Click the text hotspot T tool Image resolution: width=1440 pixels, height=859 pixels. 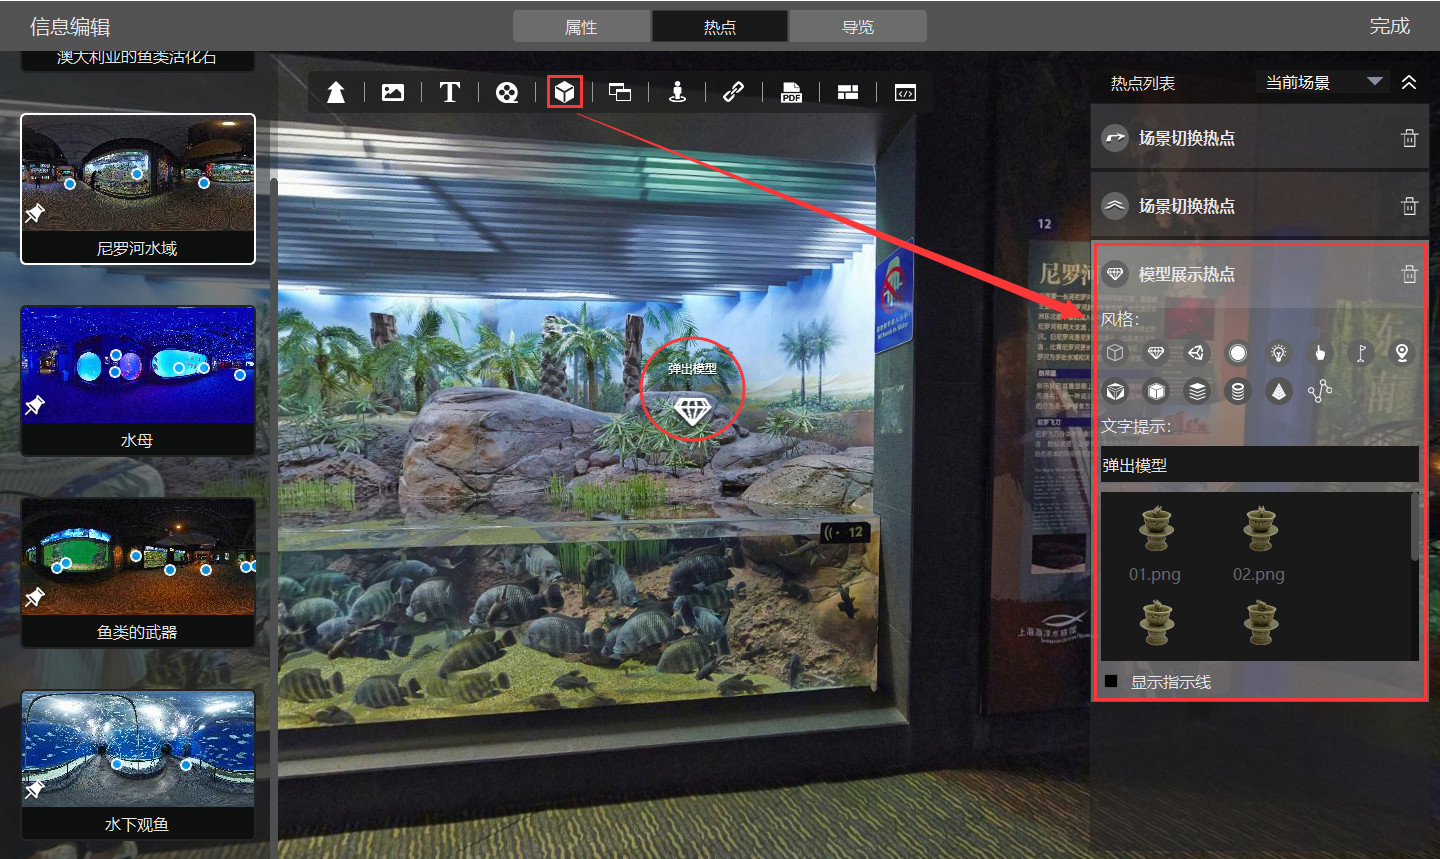[x=450, y=92]
